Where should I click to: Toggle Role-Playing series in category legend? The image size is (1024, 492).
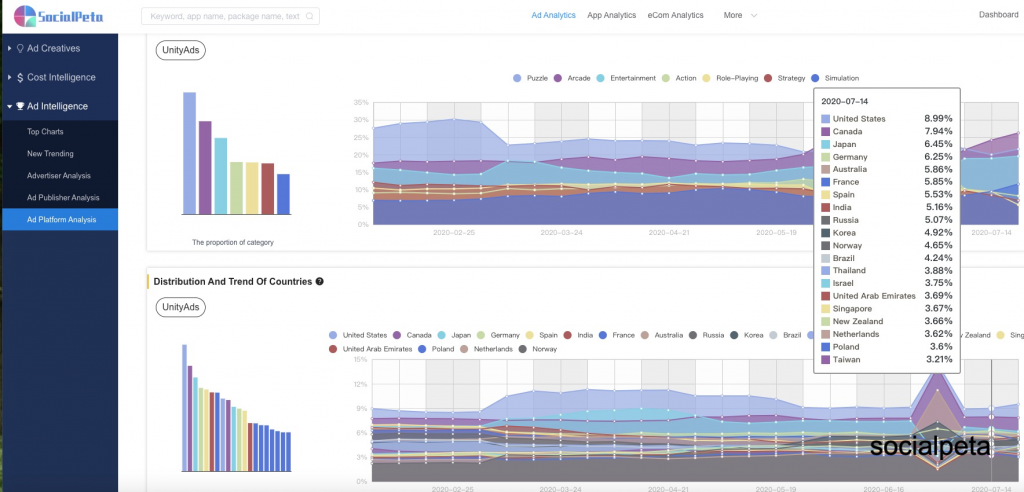coord(730,78)
